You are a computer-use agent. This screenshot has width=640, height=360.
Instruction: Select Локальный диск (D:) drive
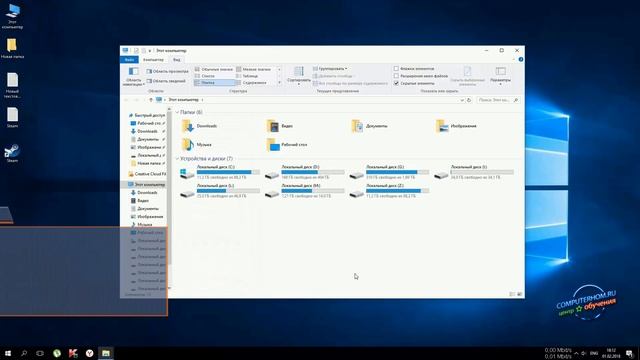pyautogui.click(x=304, y=172)
